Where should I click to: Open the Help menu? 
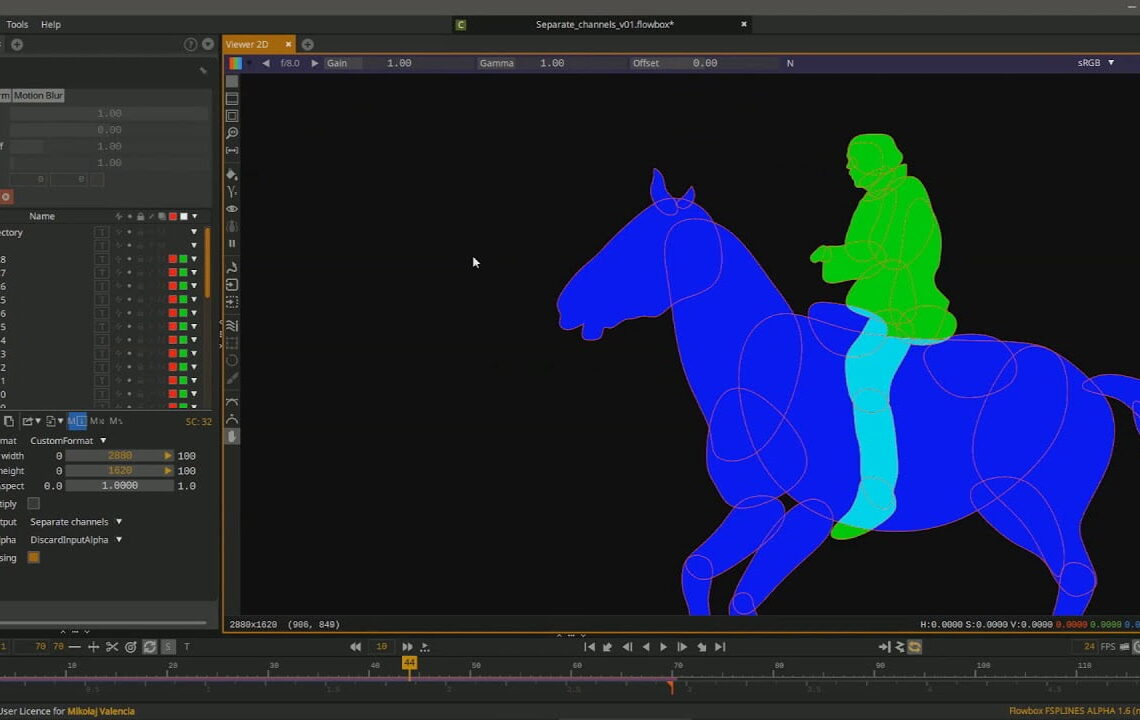click(50, 24)
